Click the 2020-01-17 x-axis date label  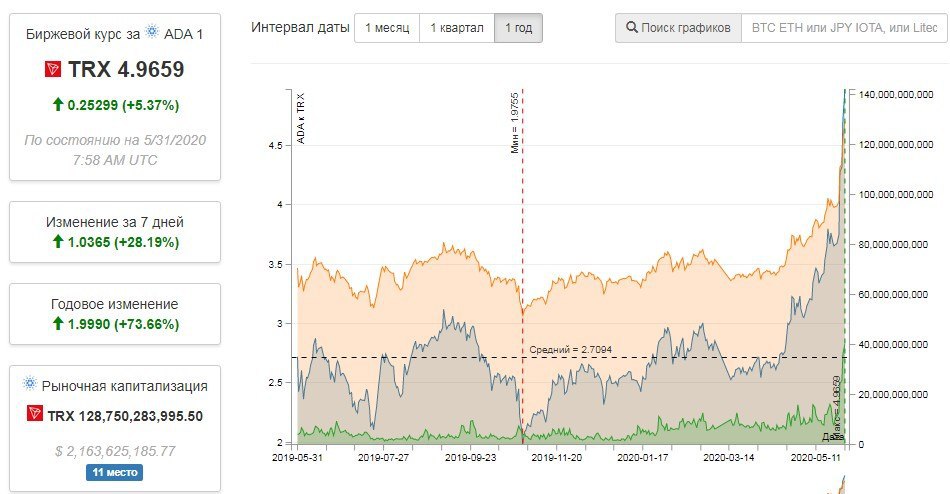tap(643, 458)
